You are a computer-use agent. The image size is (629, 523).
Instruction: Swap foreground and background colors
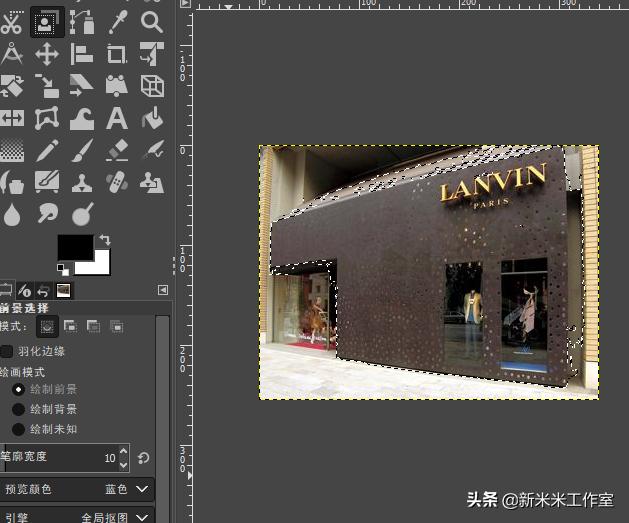[105, 239]
